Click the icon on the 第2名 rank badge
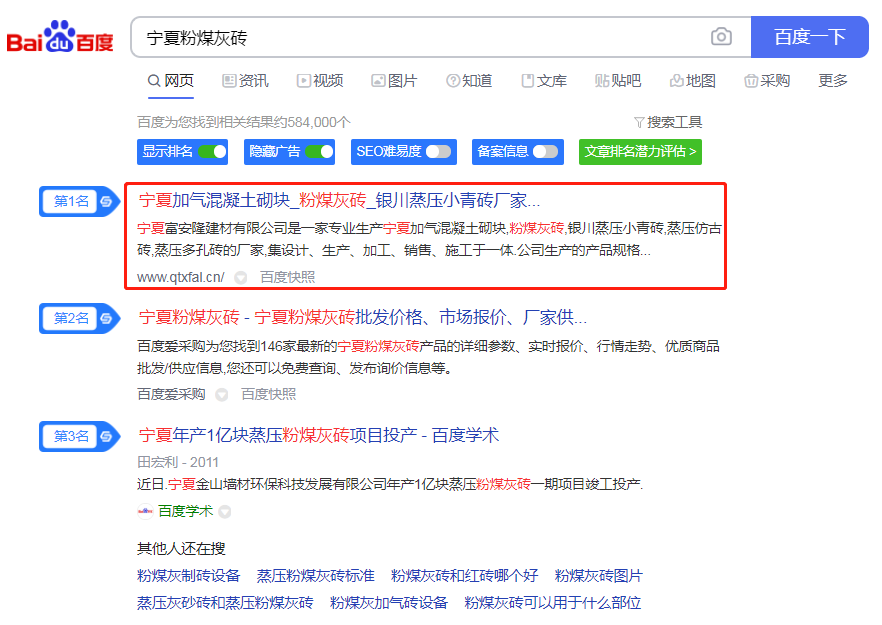Screen dimensions: 882x625 [106, 318]
